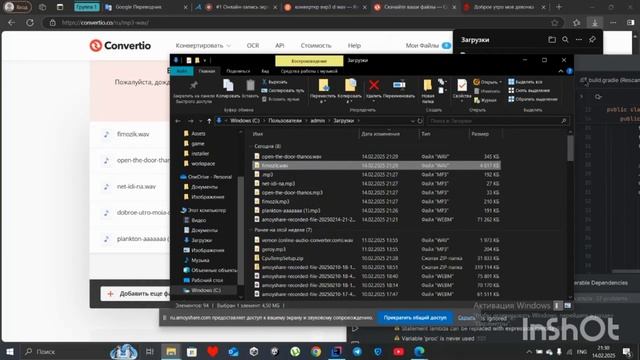Screen dimensions: 640x360
Task: Click Select all (Выделить все) in ribbon
Action: [525, 82]
